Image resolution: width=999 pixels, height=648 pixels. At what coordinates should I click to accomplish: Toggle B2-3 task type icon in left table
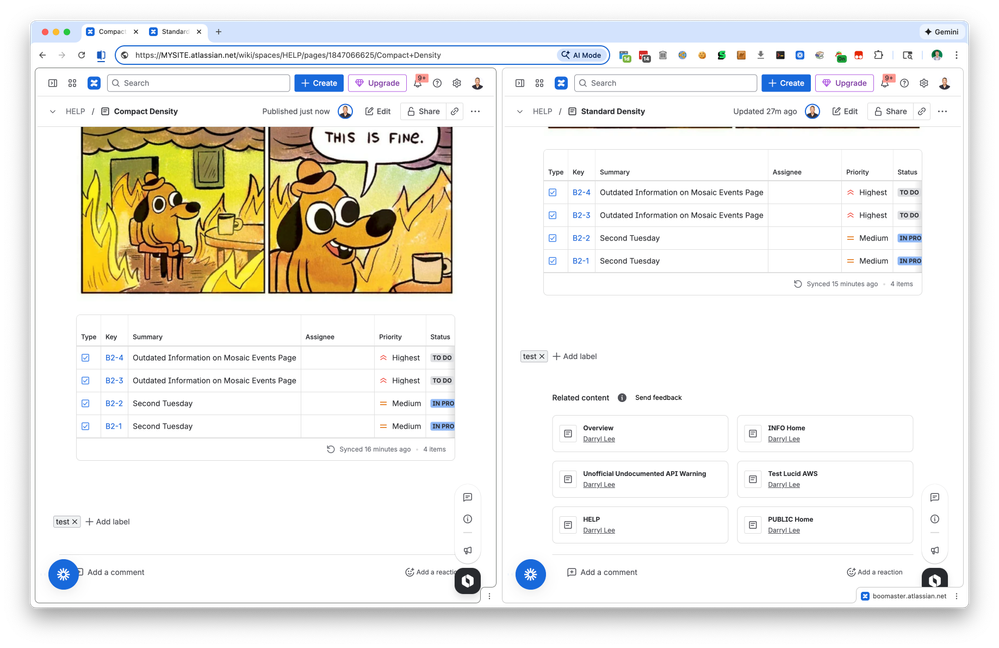coord(85,380)
